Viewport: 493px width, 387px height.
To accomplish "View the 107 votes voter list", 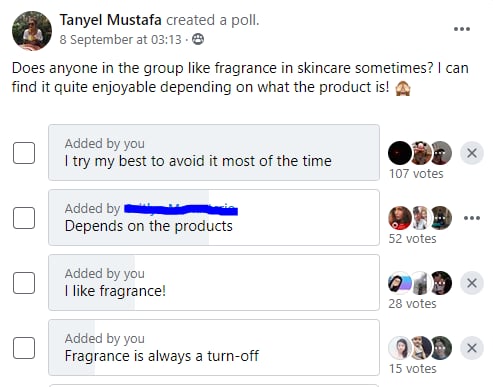I will (x=416, y=174).
